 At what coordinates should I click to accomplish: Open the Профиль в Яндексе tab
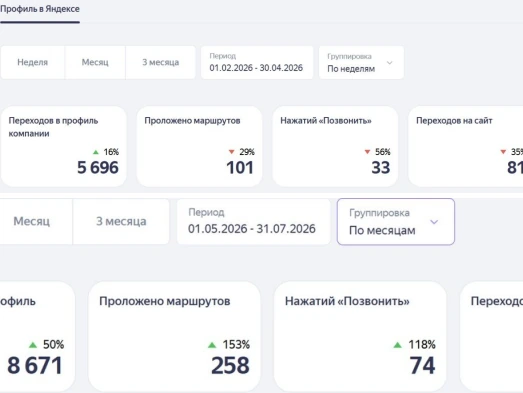40,9
